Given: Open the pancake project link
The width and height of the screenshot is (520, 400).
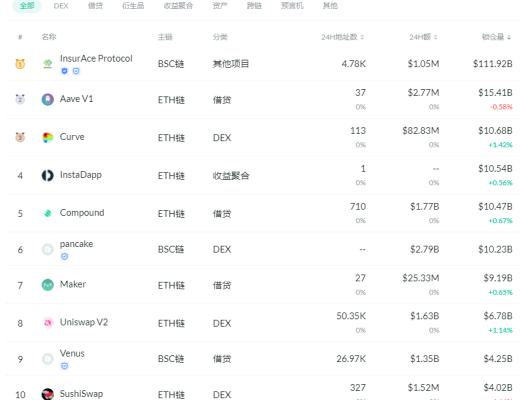Looking at the screenshot, I should (x=76, y=244).
